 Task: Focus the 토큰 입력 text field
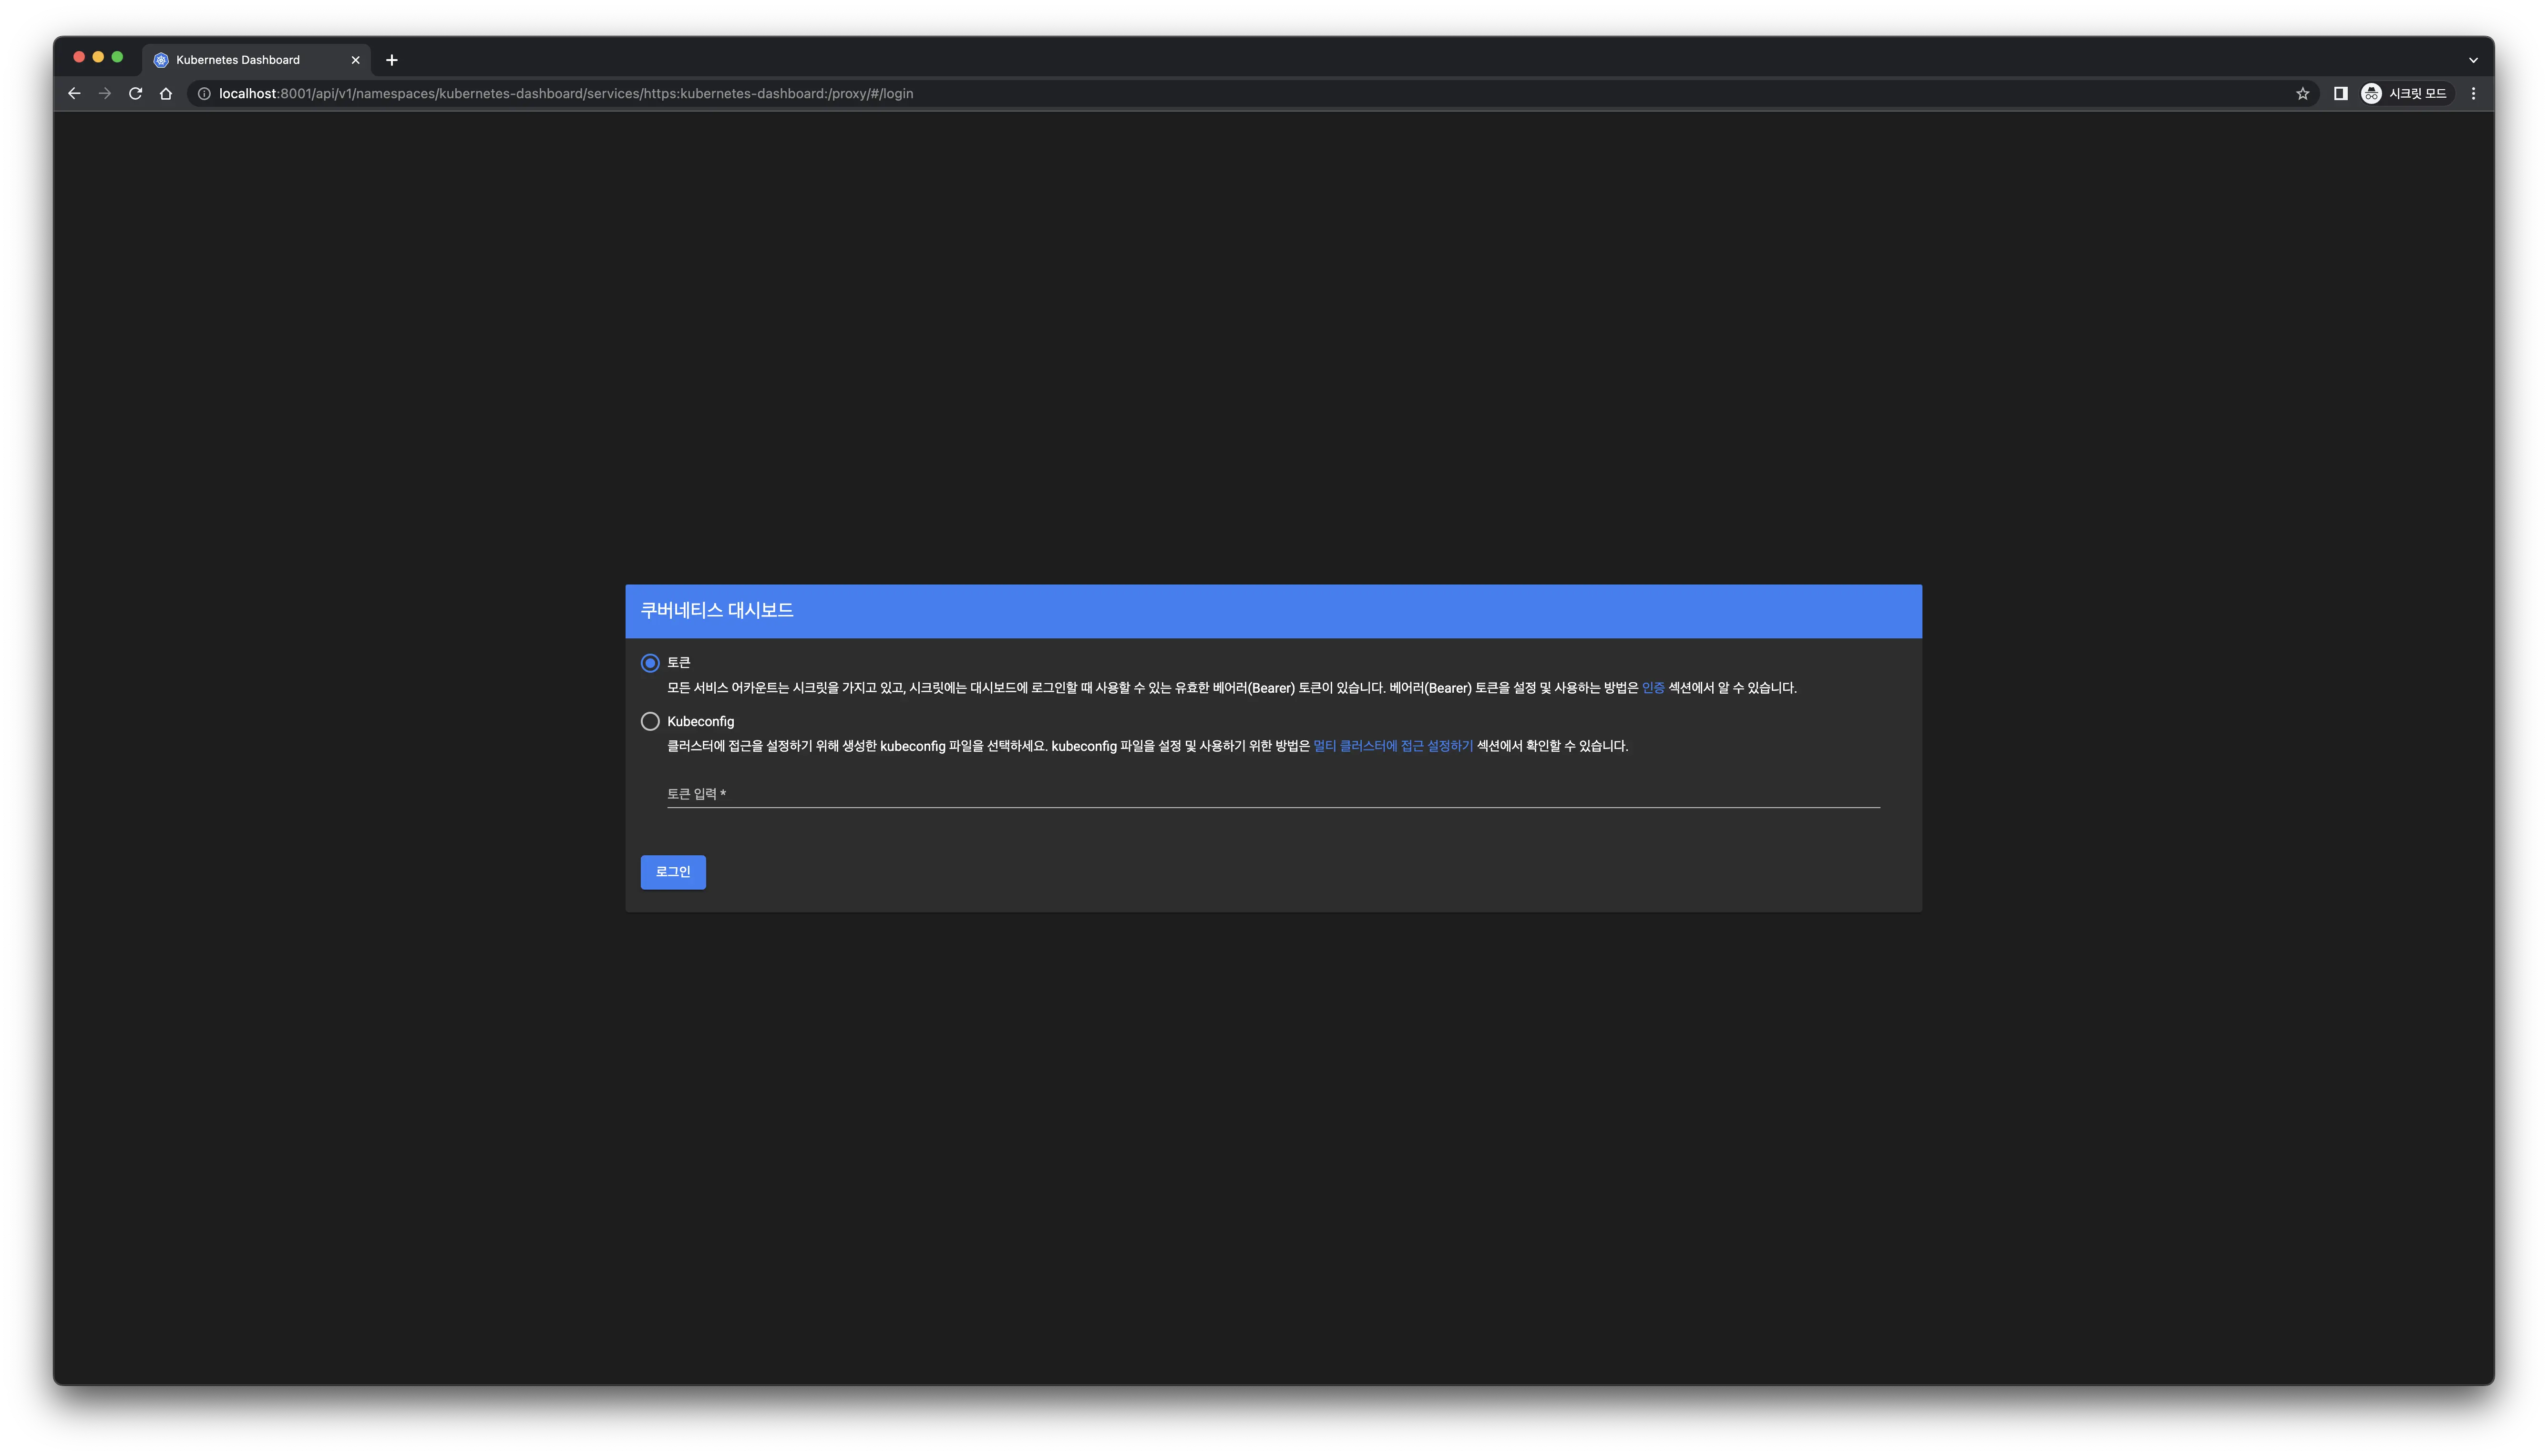[1273, 794]
